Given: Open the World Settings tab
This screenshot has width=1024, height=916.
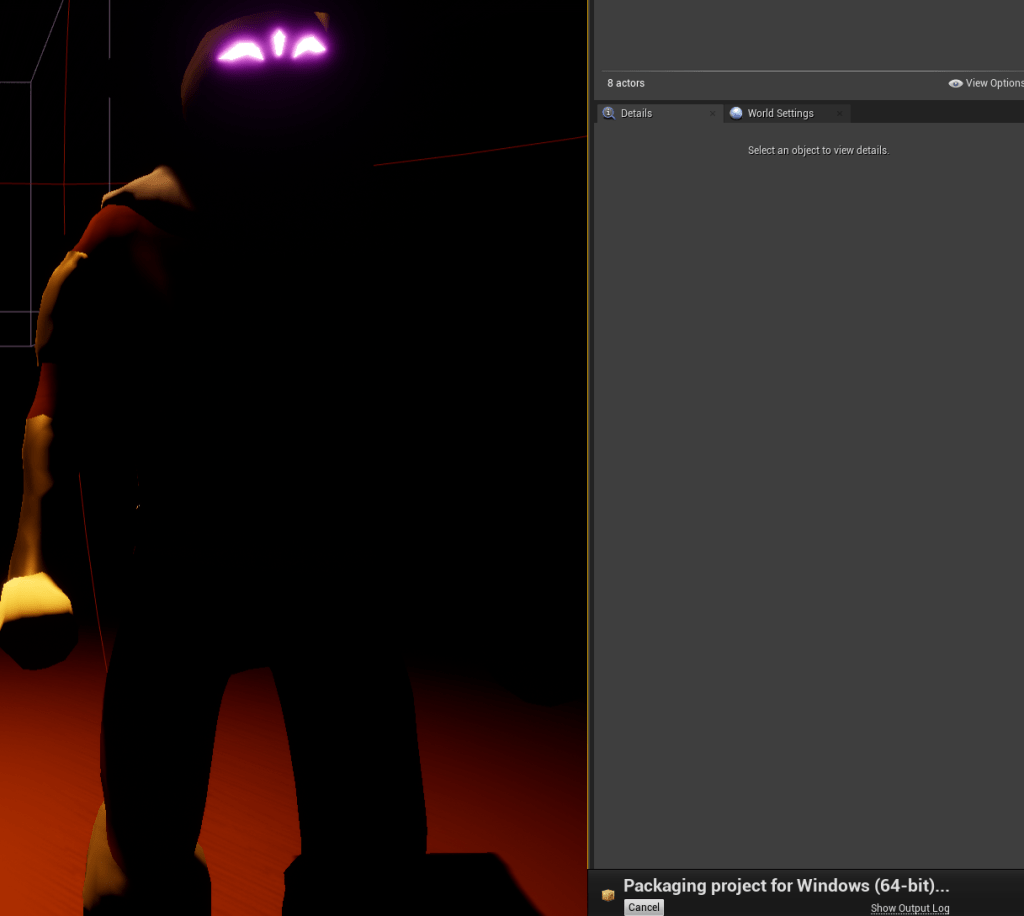Looking at the screenshot, I should pos(780,114).
